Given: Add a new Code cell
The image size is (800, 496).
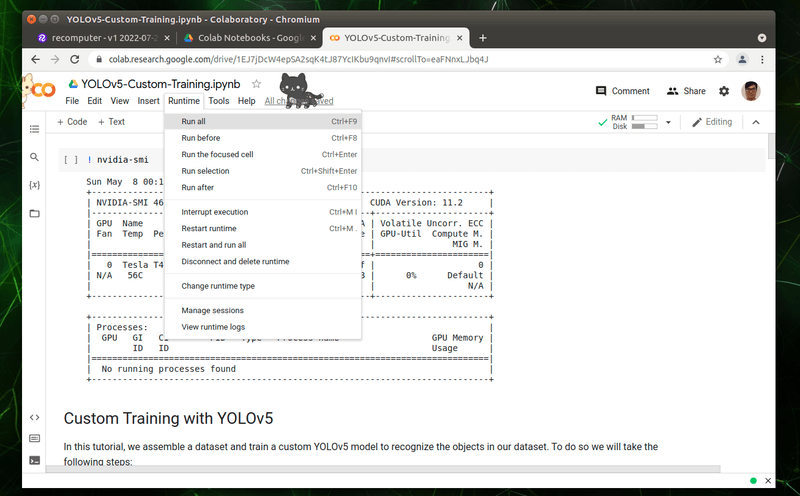Looking at the screenshot, I should click(x=72, y=122).
